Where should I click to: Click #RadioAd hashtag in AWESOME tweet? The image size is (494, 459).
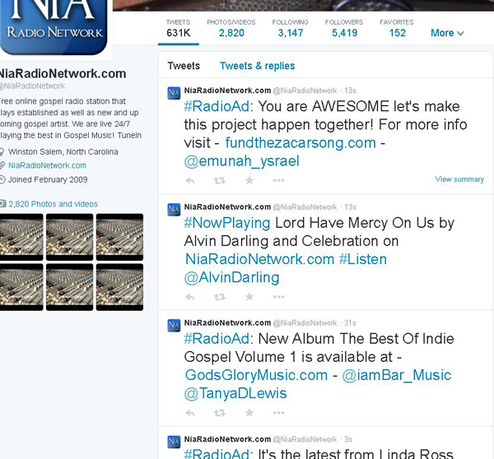click(217, 107)
